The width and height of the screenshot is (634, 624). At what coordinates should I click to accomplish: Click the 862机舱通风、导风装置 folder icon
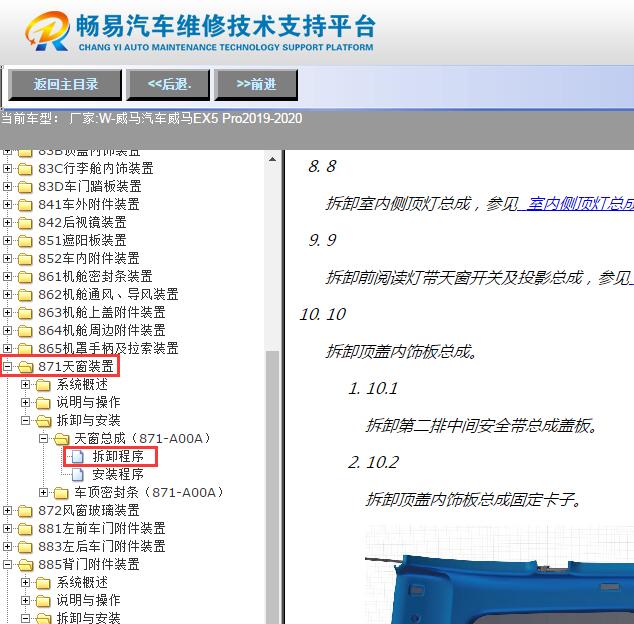click(25, 295)
